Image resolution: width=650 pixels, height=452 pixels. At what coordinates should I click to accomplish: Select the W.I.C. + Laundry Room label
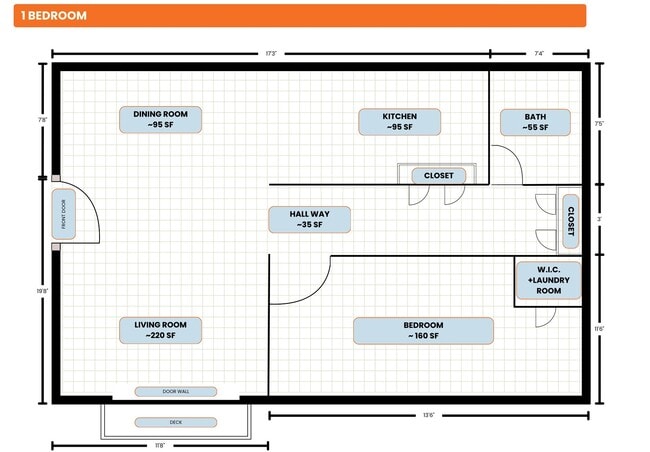click(x=548, y=279)
